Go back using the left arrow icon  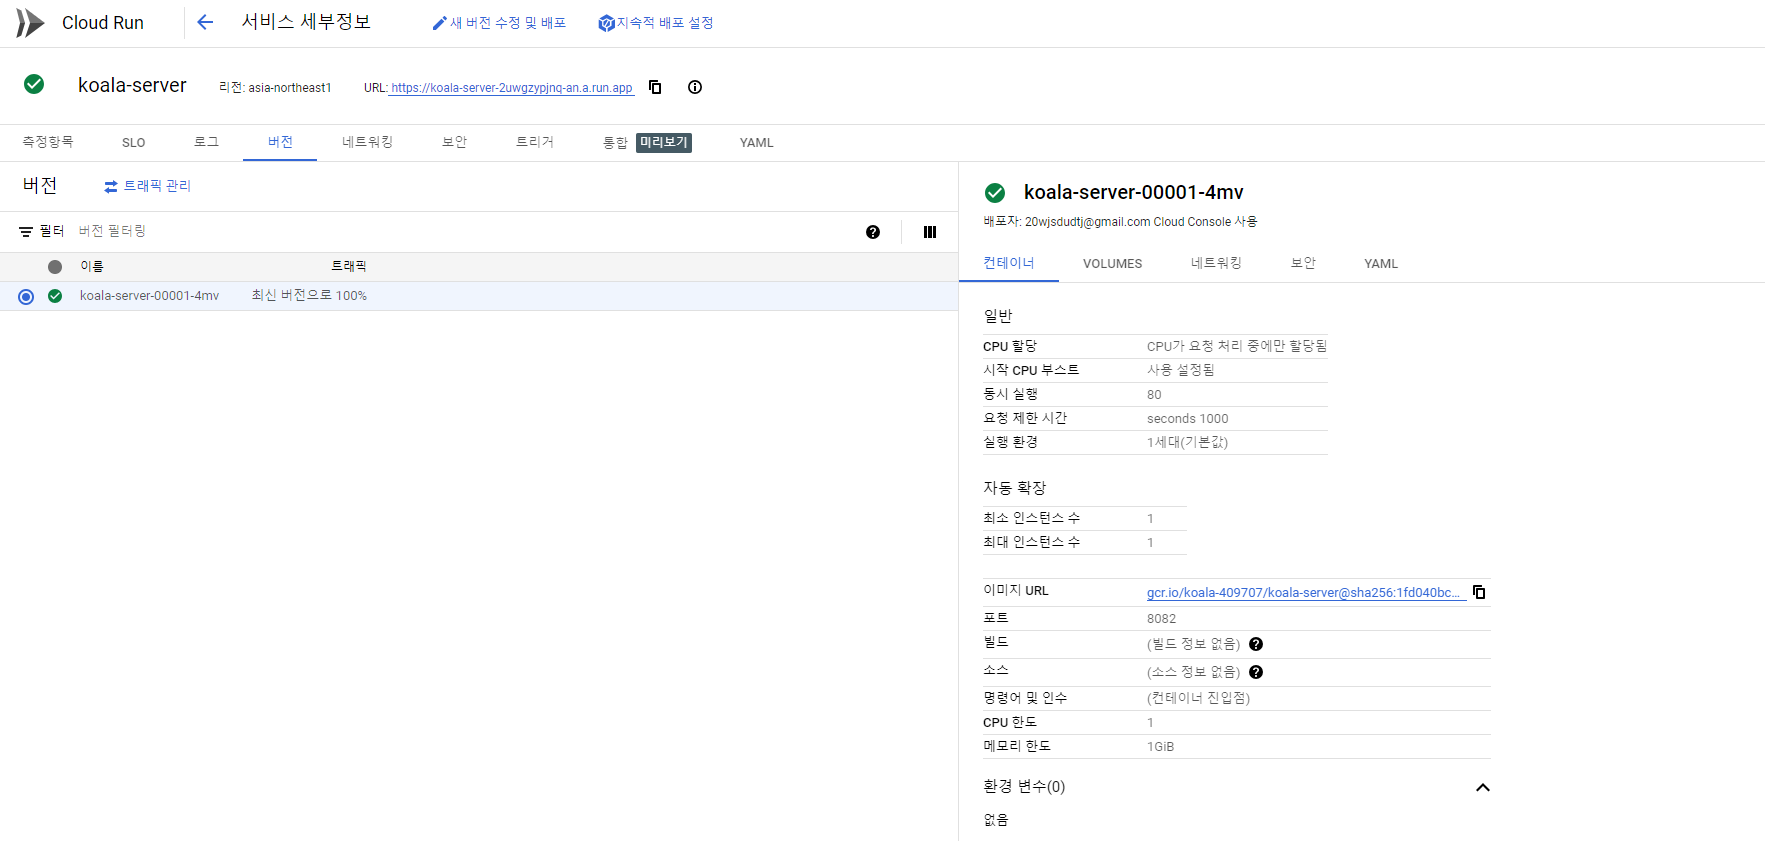pyautogui.click(x=205, y=22)
